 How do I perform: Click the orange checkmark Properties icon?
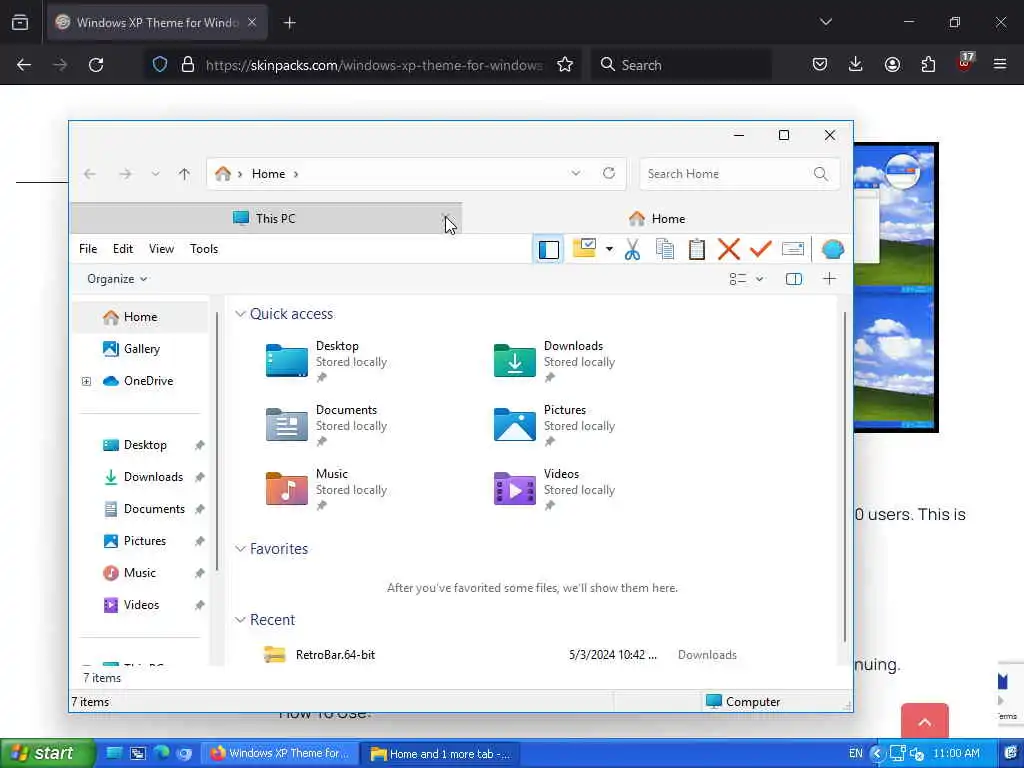761,249
